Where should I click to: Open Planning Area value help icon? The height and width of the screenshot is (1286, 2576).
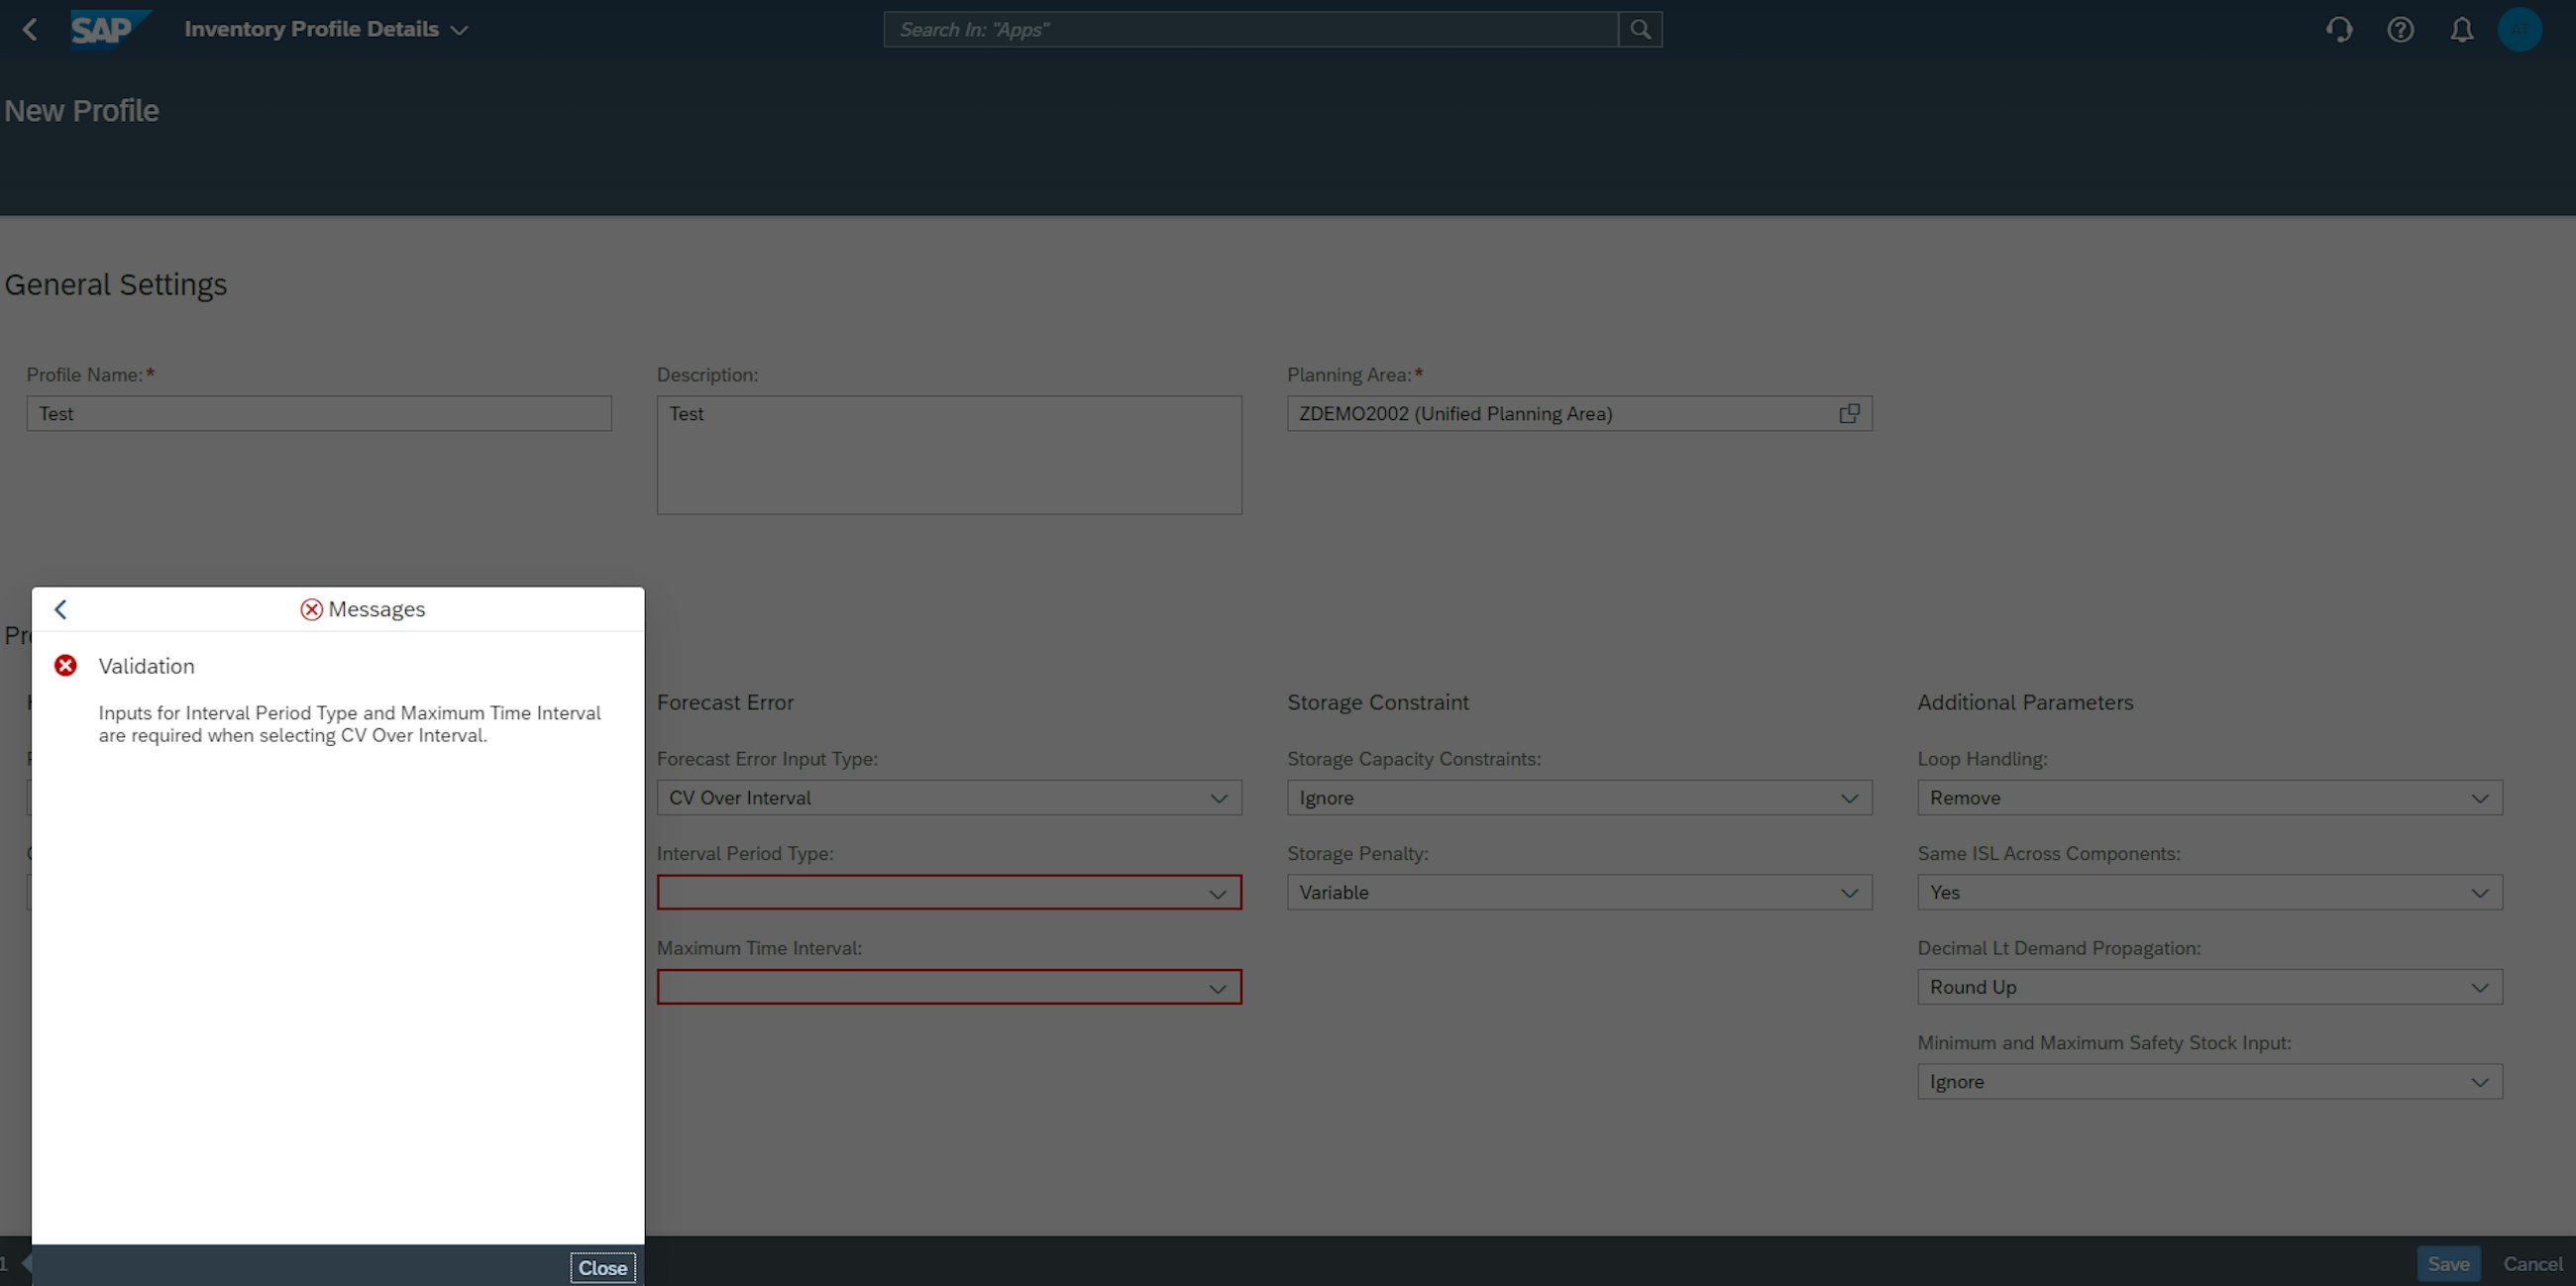(1849, 414)
